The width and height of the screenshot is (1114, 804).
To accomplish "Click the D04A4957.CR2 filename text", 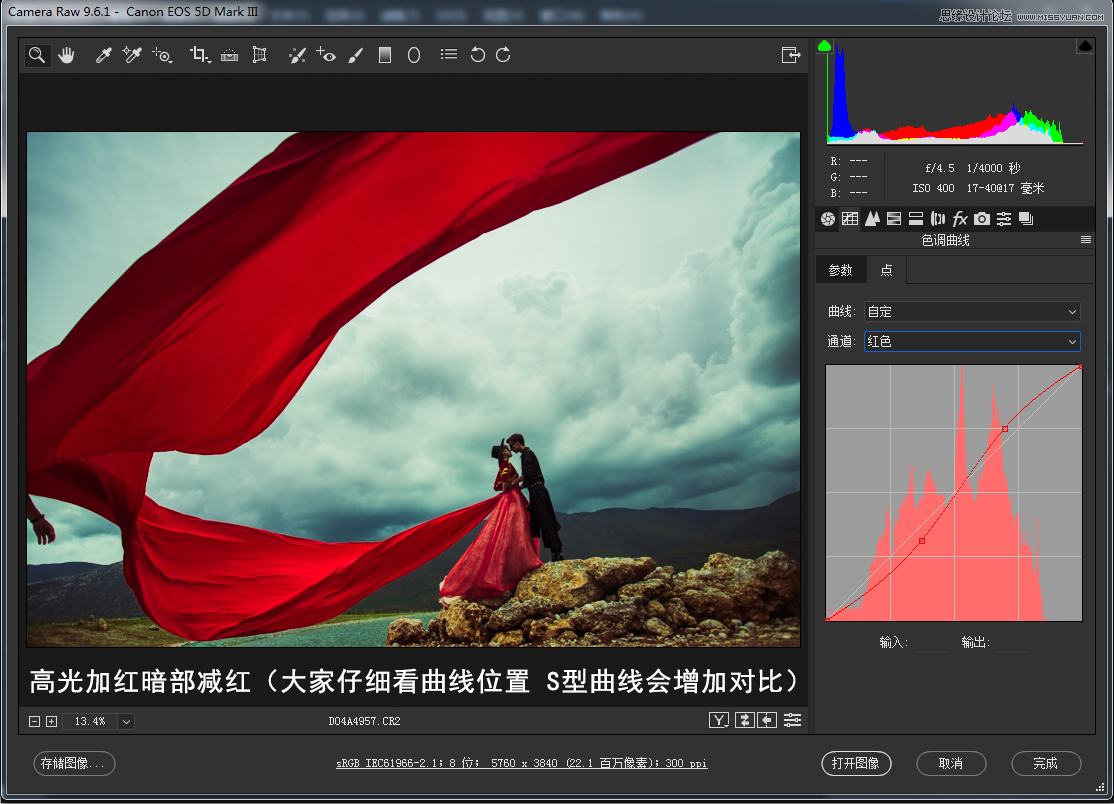I will pos(364,722).
